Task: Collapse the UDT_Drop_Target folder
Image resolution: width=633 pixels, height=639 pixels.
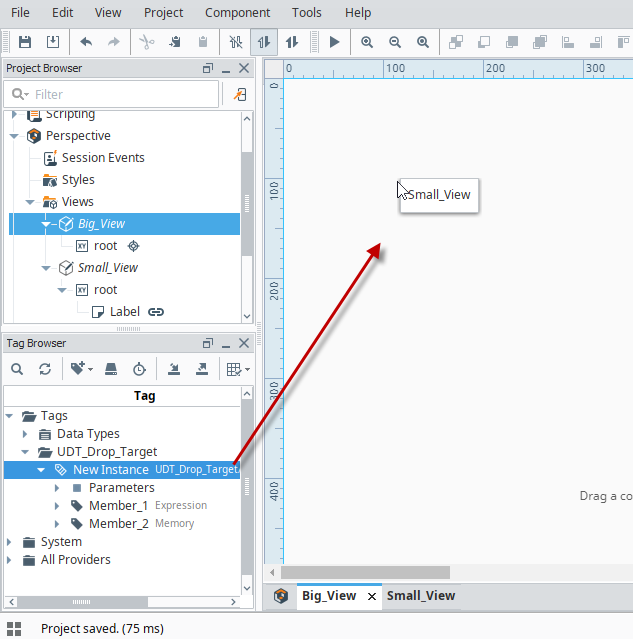Action: [x=25, y=452]
